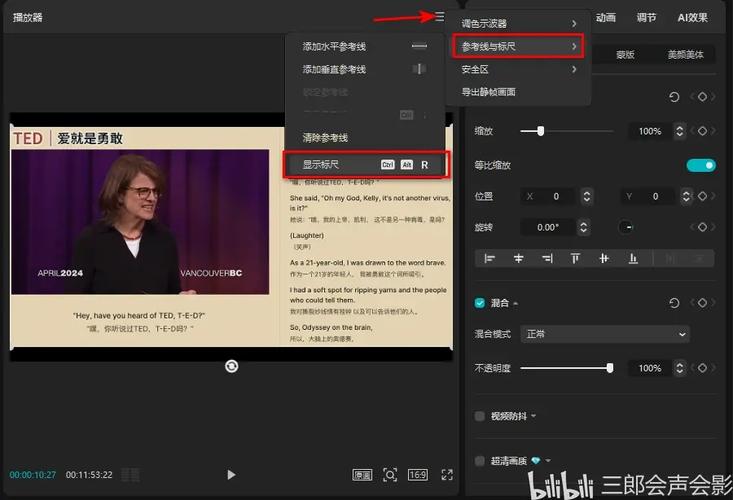Expand the 视频防抖 section arrow

(534, 416)
